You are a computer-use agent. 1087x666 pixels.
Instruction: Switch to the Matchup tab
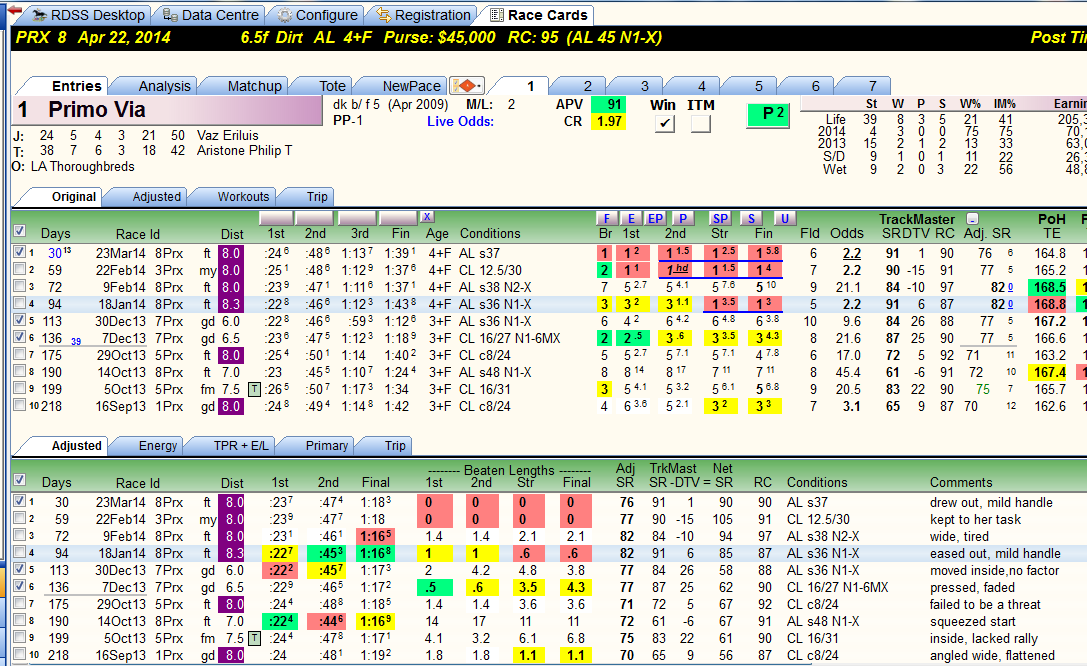[x=254, y=86]
